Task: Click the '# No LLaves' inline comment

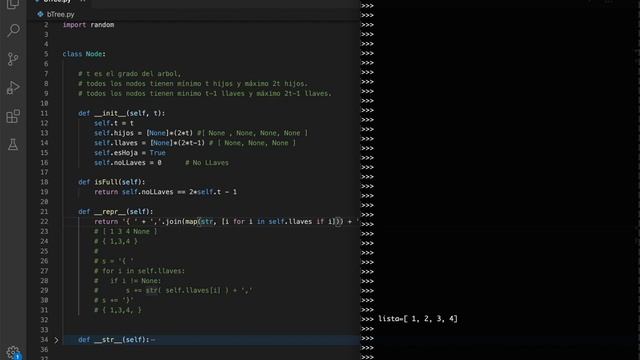Action: click(x=207, y=162)
